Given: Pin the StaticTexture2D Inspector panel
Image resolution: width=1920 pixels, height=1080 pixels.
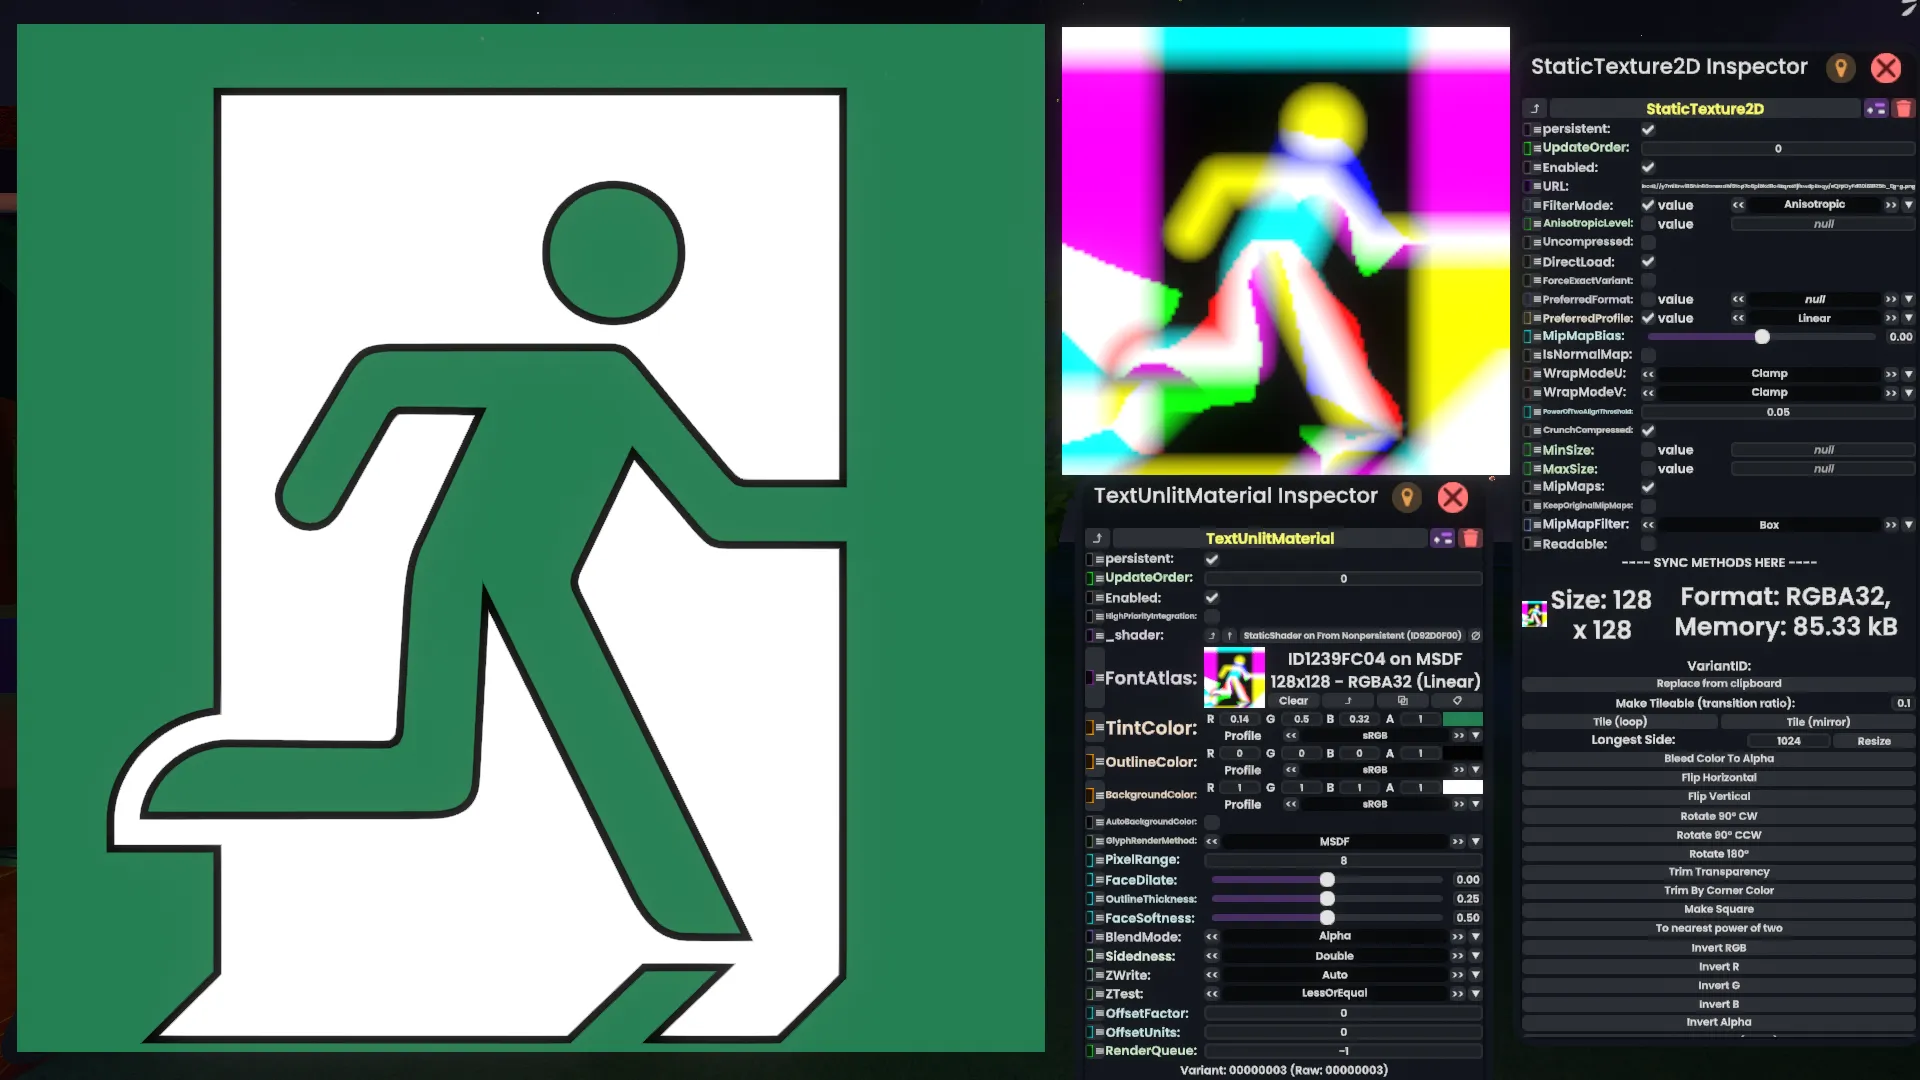Looking at the screenshot, I should point(1840,68).
